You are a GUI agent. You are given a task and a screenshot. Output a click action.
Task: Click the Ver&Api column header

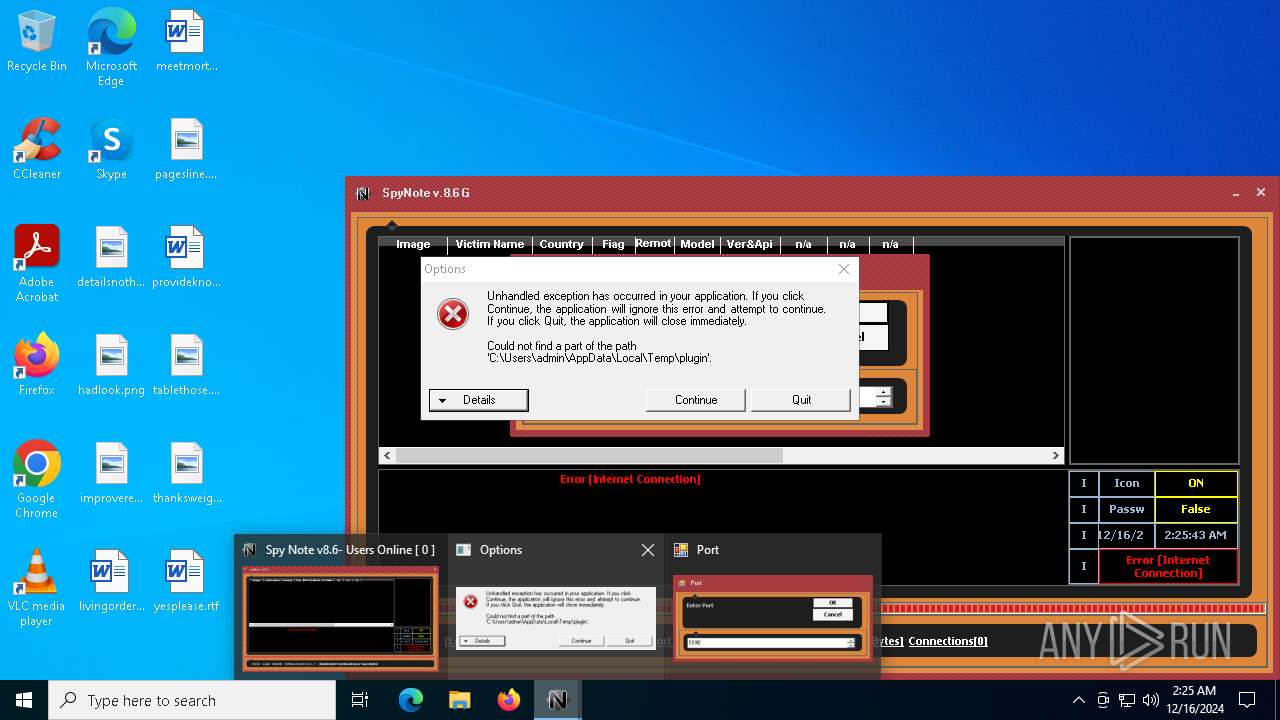coord(750,244)
